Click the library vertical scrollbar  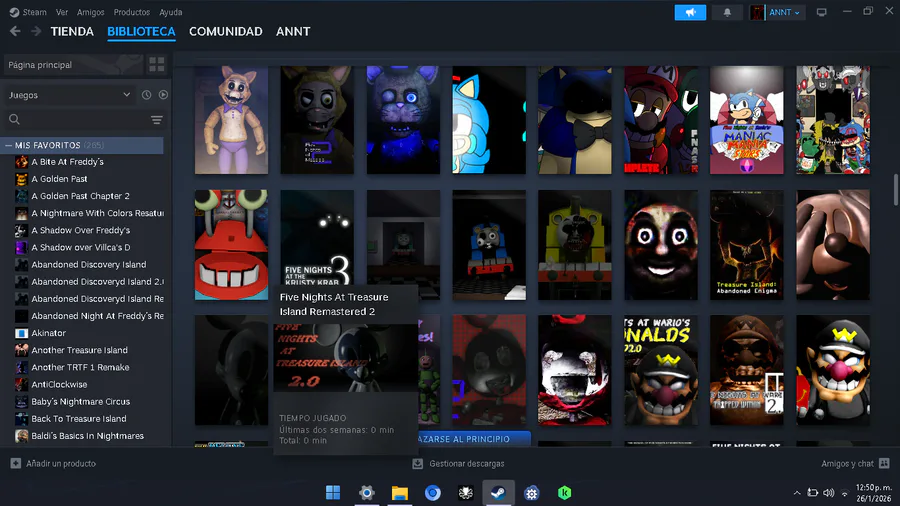[895, 190]
